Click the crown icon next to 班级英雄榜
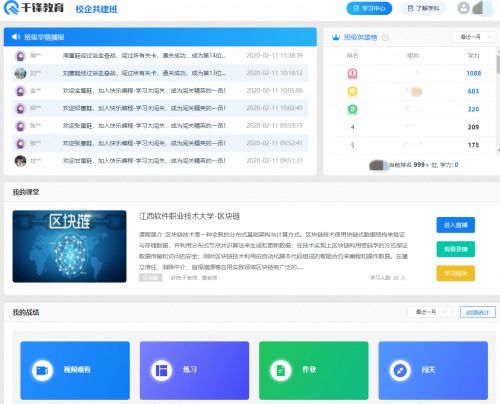Screen dimensions: 500x404 click(336, 37)
